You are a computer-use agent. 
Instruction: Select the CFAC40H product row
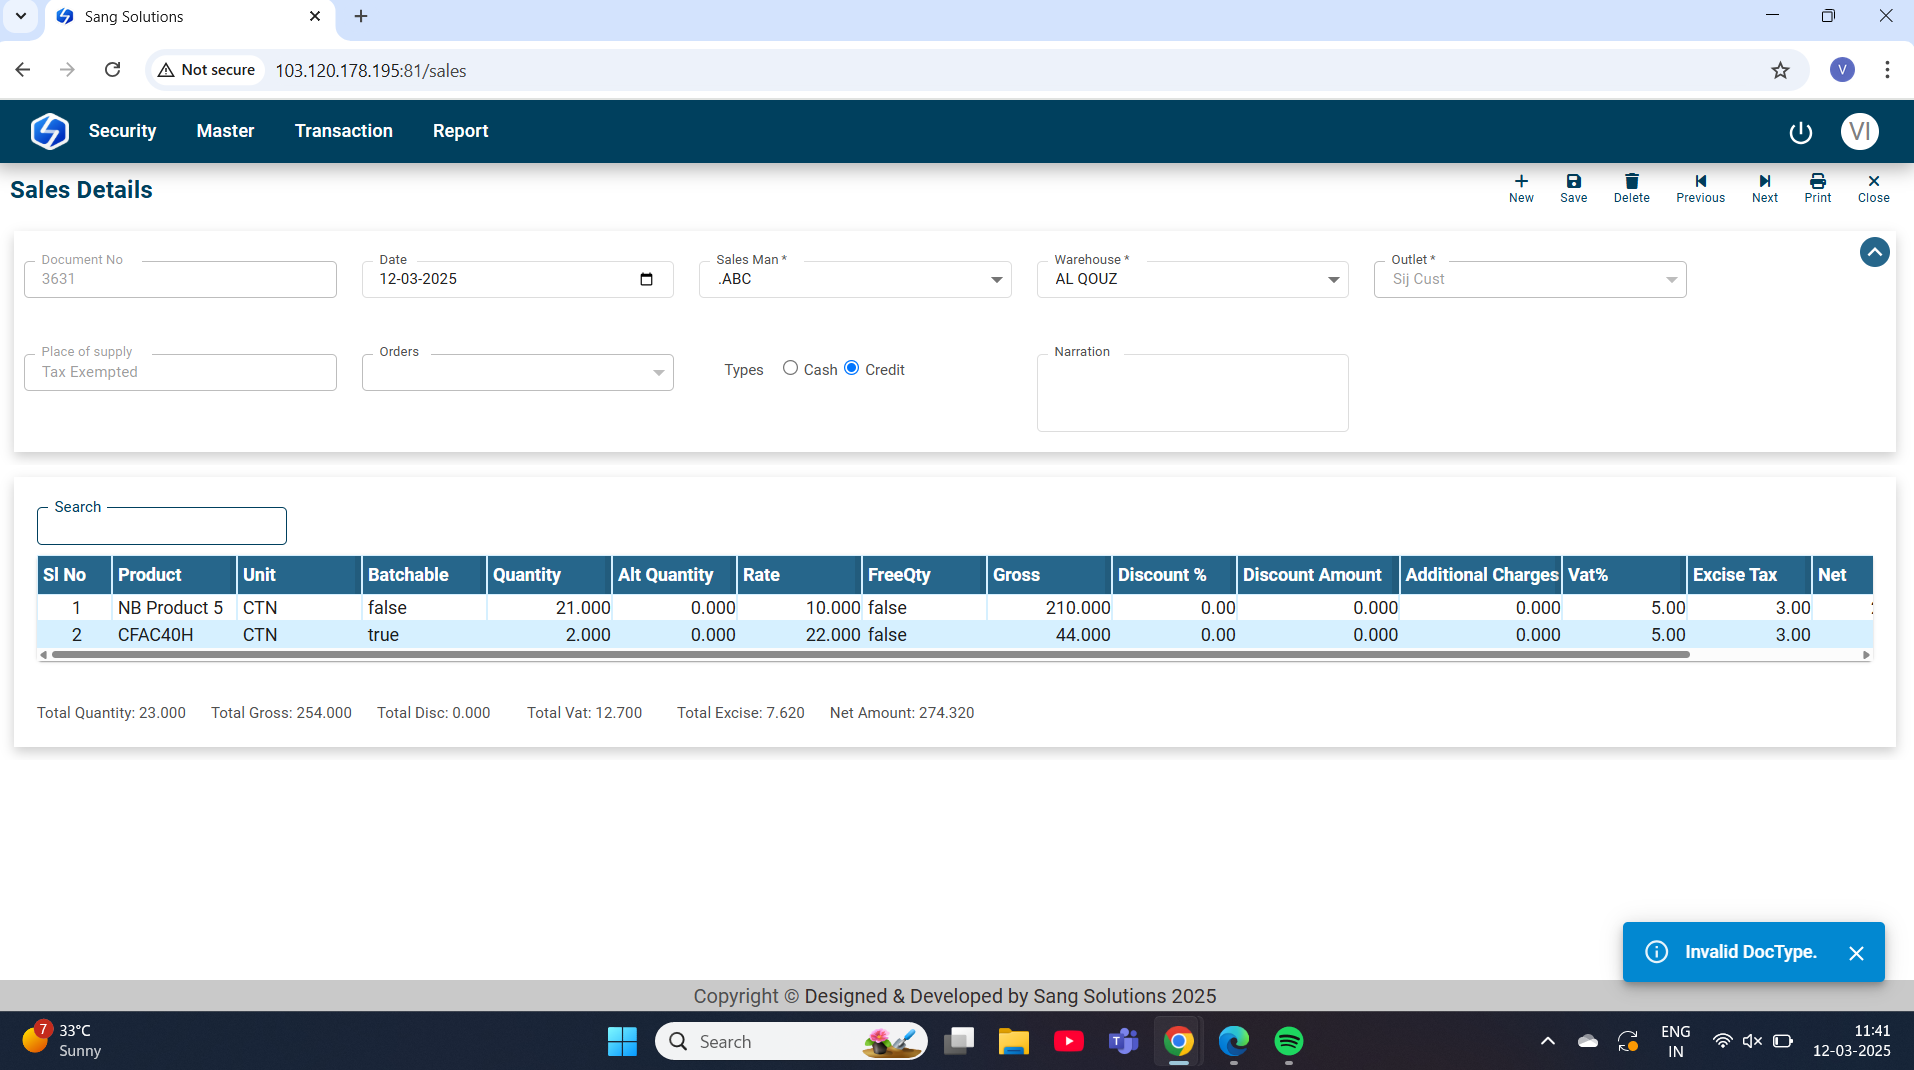(156, 635)
